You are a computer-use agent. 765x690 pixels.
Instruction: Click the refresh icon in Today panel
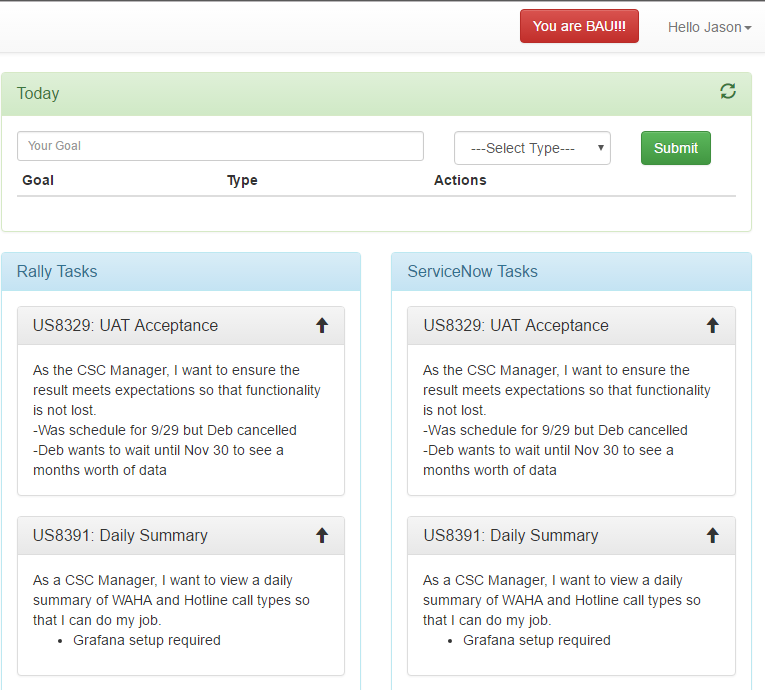728,92
